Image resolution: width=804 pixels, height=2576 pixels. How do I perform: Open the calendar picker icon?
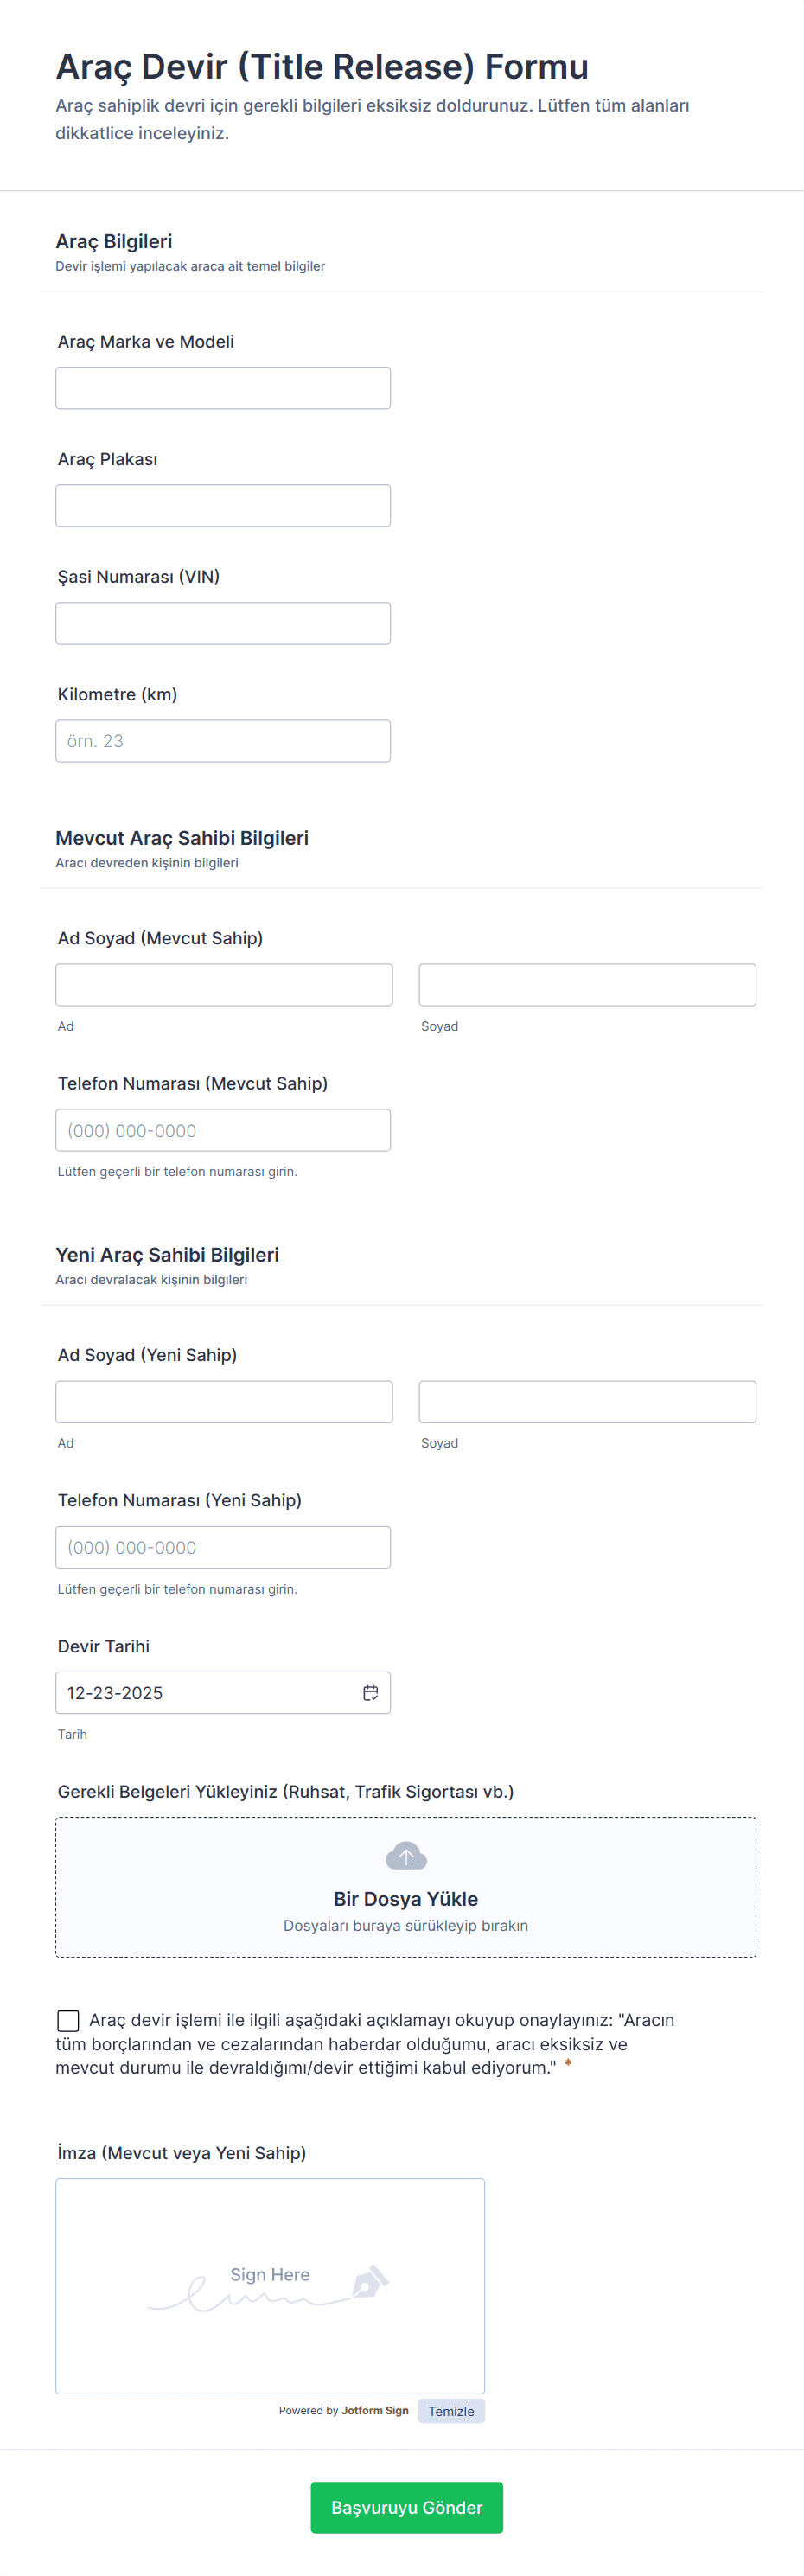(370, 1693)
